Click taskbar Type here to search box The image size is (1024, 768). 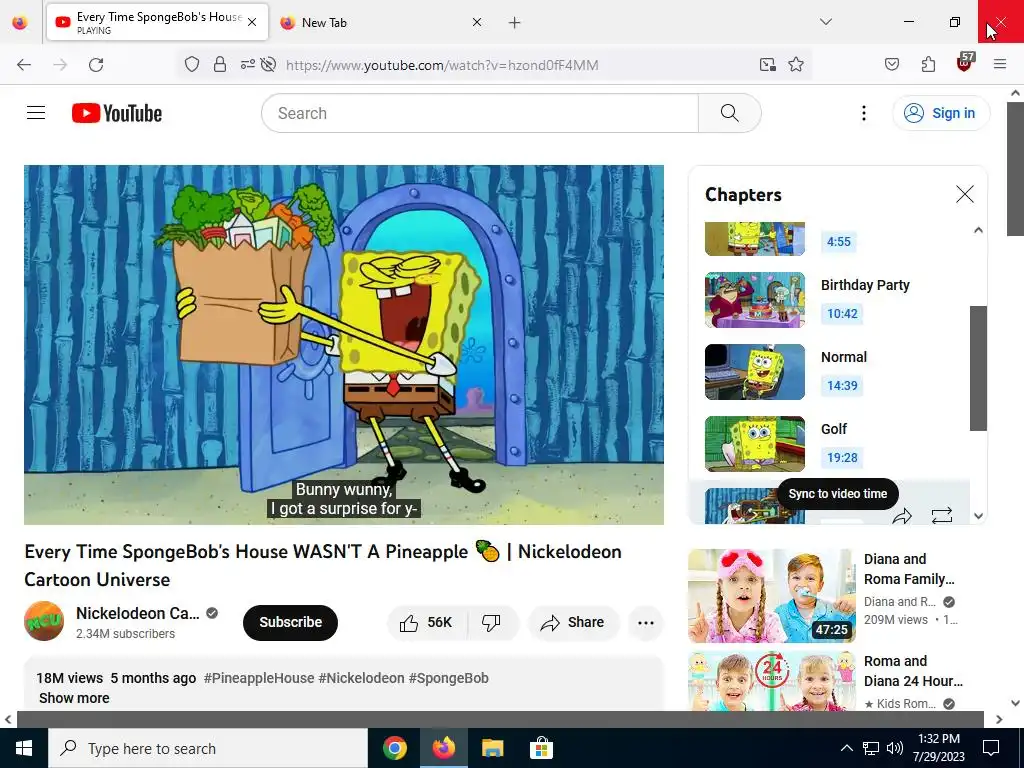(x=208, y=748)
